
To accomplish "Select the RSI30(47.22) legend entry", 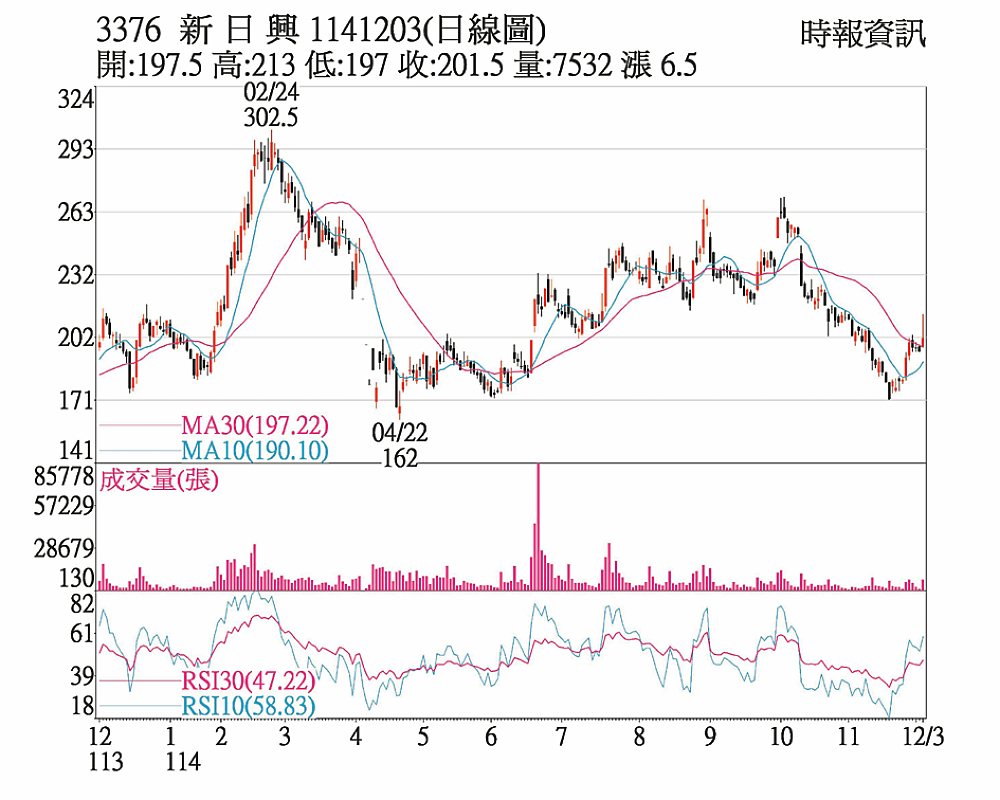I will click(x=248, y=682).
